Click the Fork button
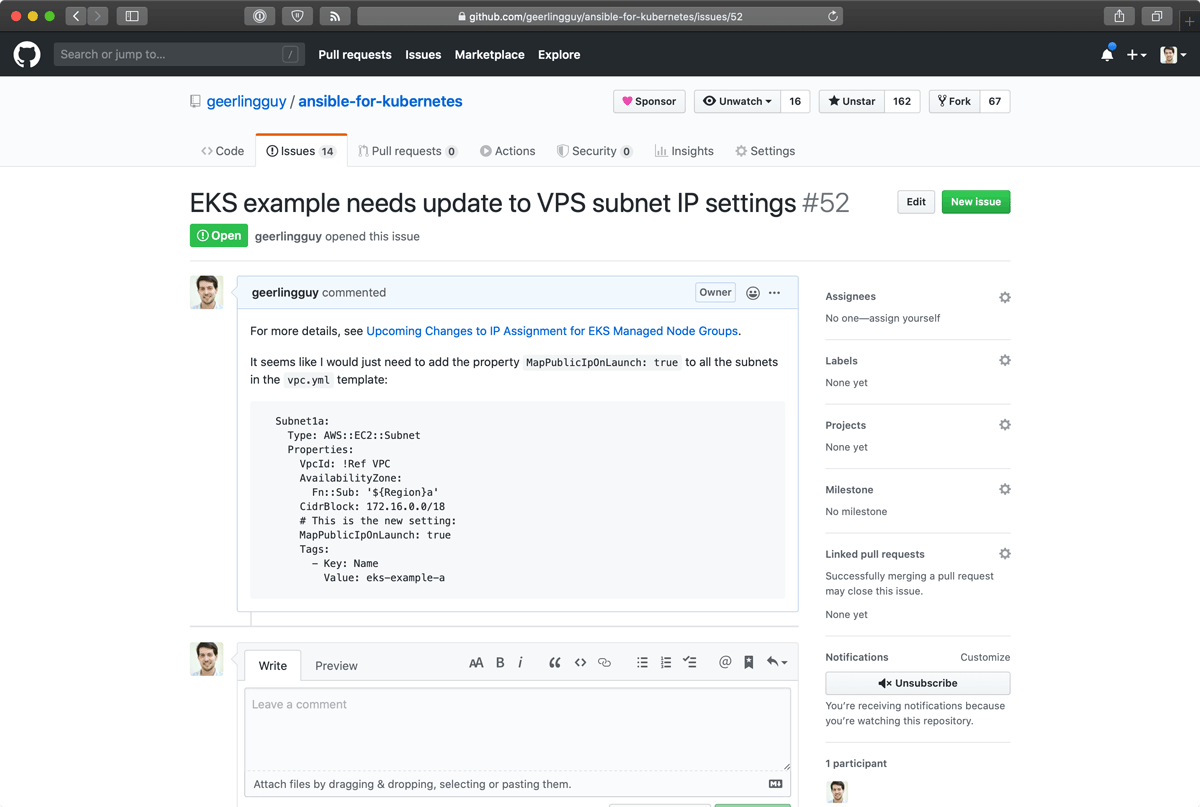 (954, 101)
